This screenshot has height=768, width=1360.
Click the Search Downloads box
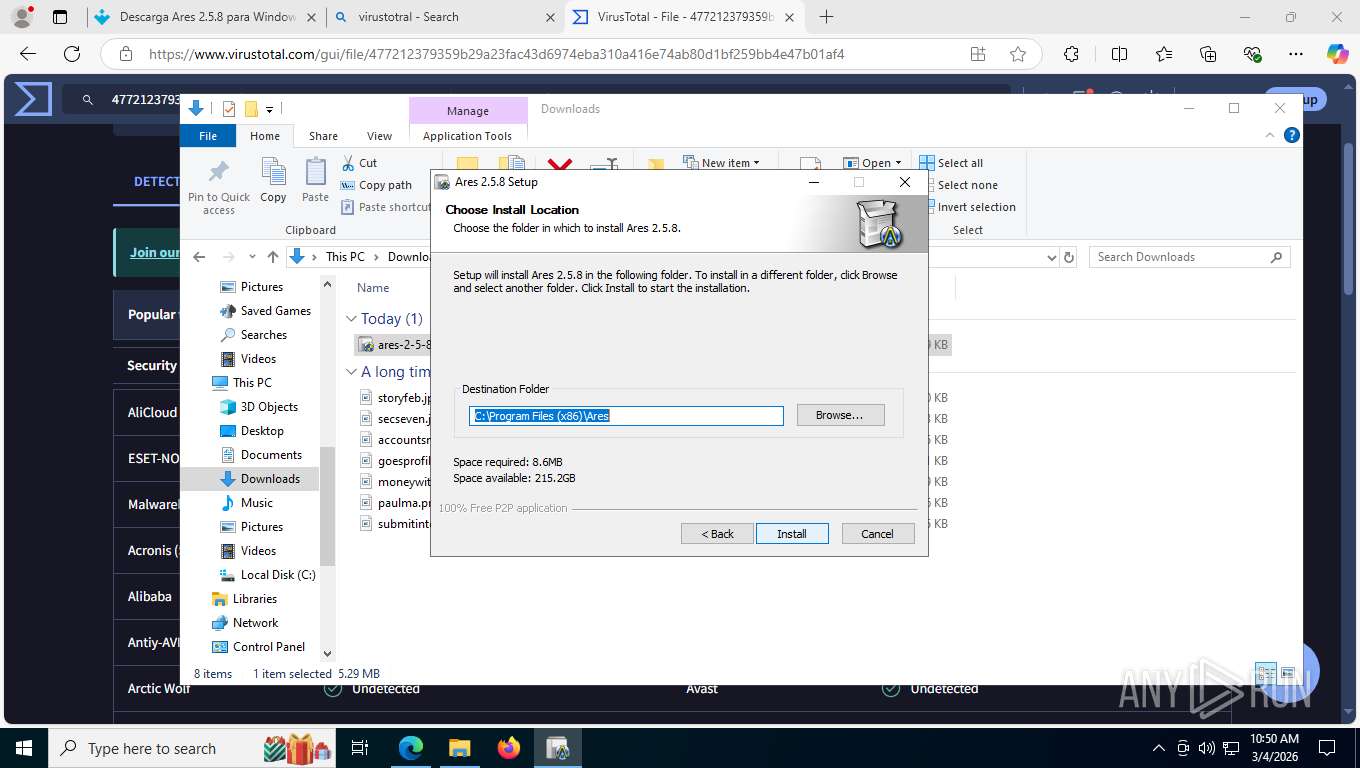(x=1189, y=257)
